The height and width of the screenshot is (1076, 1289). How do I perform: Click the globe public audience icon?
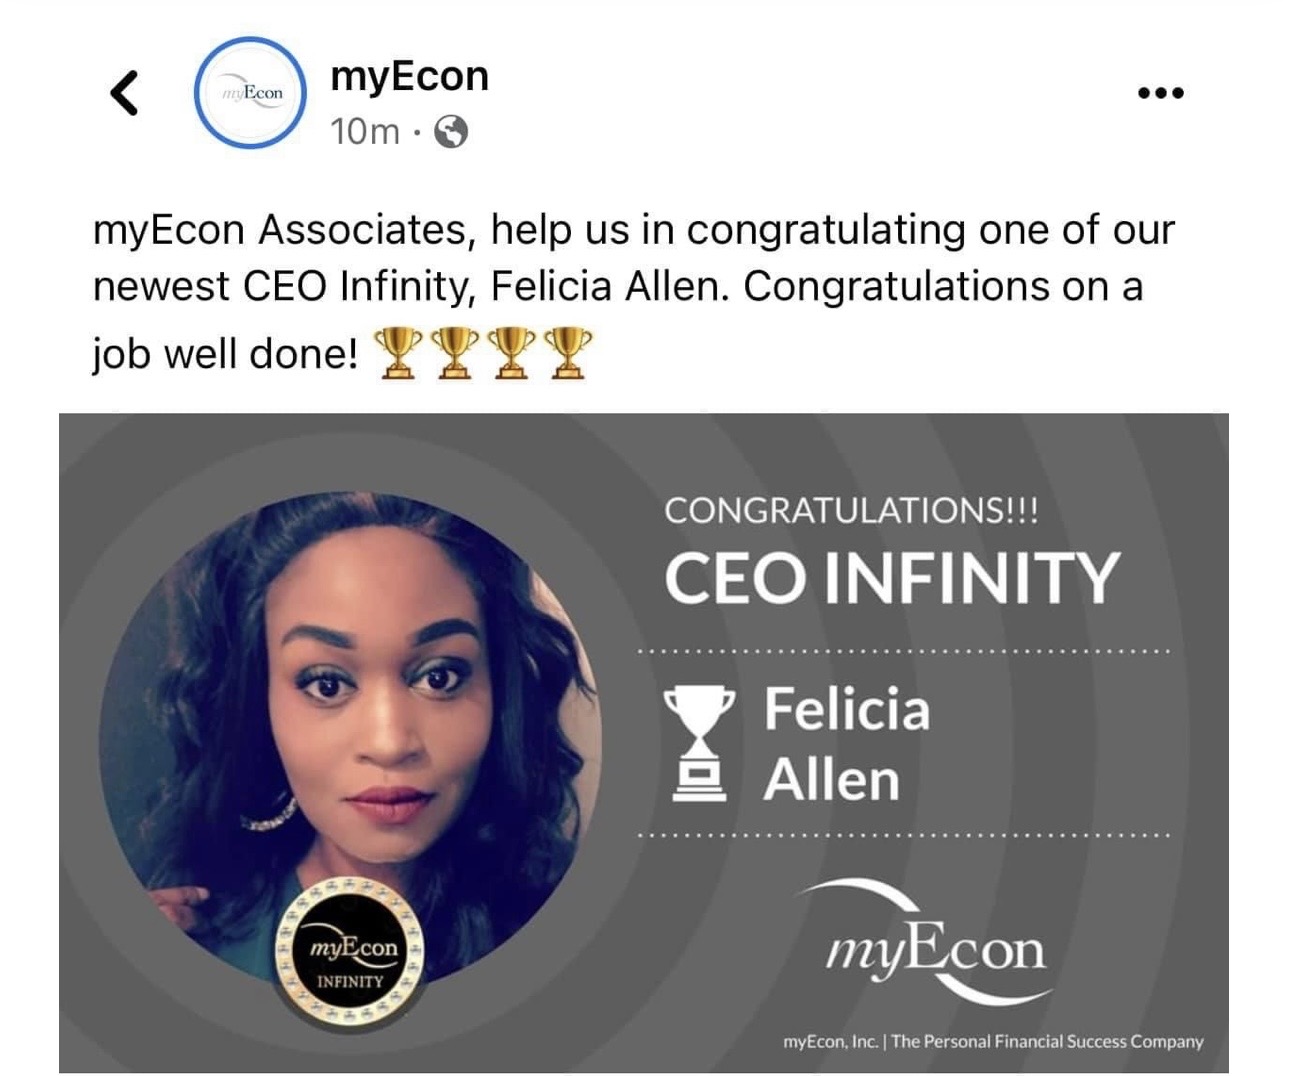451,131
